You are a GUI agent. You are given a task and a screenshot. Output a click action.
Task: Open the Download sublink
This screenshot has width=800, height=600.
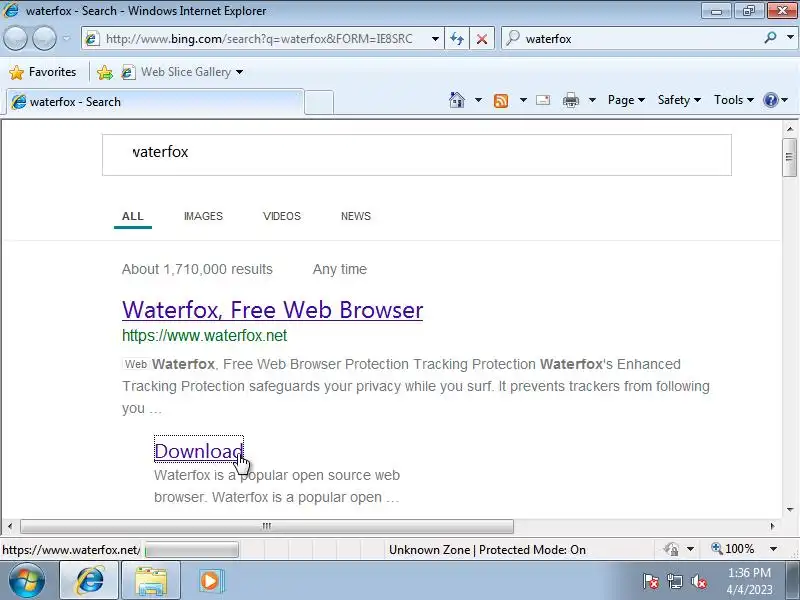(198, 451)
